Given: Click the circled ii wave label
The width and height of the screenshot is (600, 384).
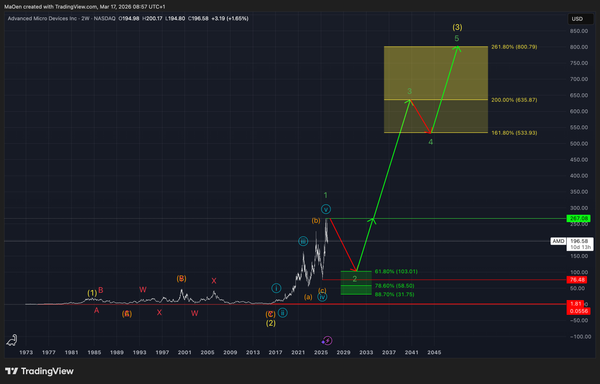Looking at the screenshot, I should click(x=282, y=313).
